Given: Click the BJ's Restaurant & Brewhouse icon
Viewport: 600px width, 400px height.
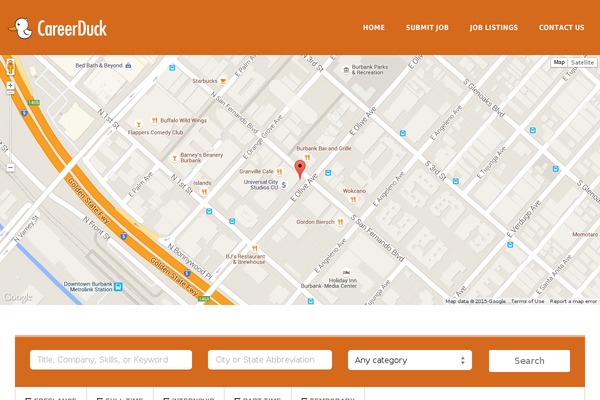Looking at the screenshot, I should 254,248.
